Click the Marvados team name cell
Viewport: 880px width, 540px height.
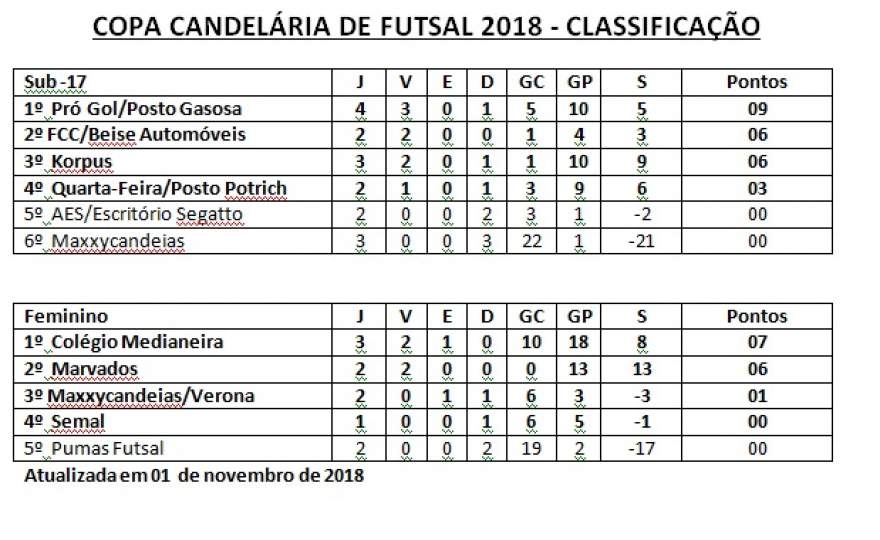coord(173,369)
